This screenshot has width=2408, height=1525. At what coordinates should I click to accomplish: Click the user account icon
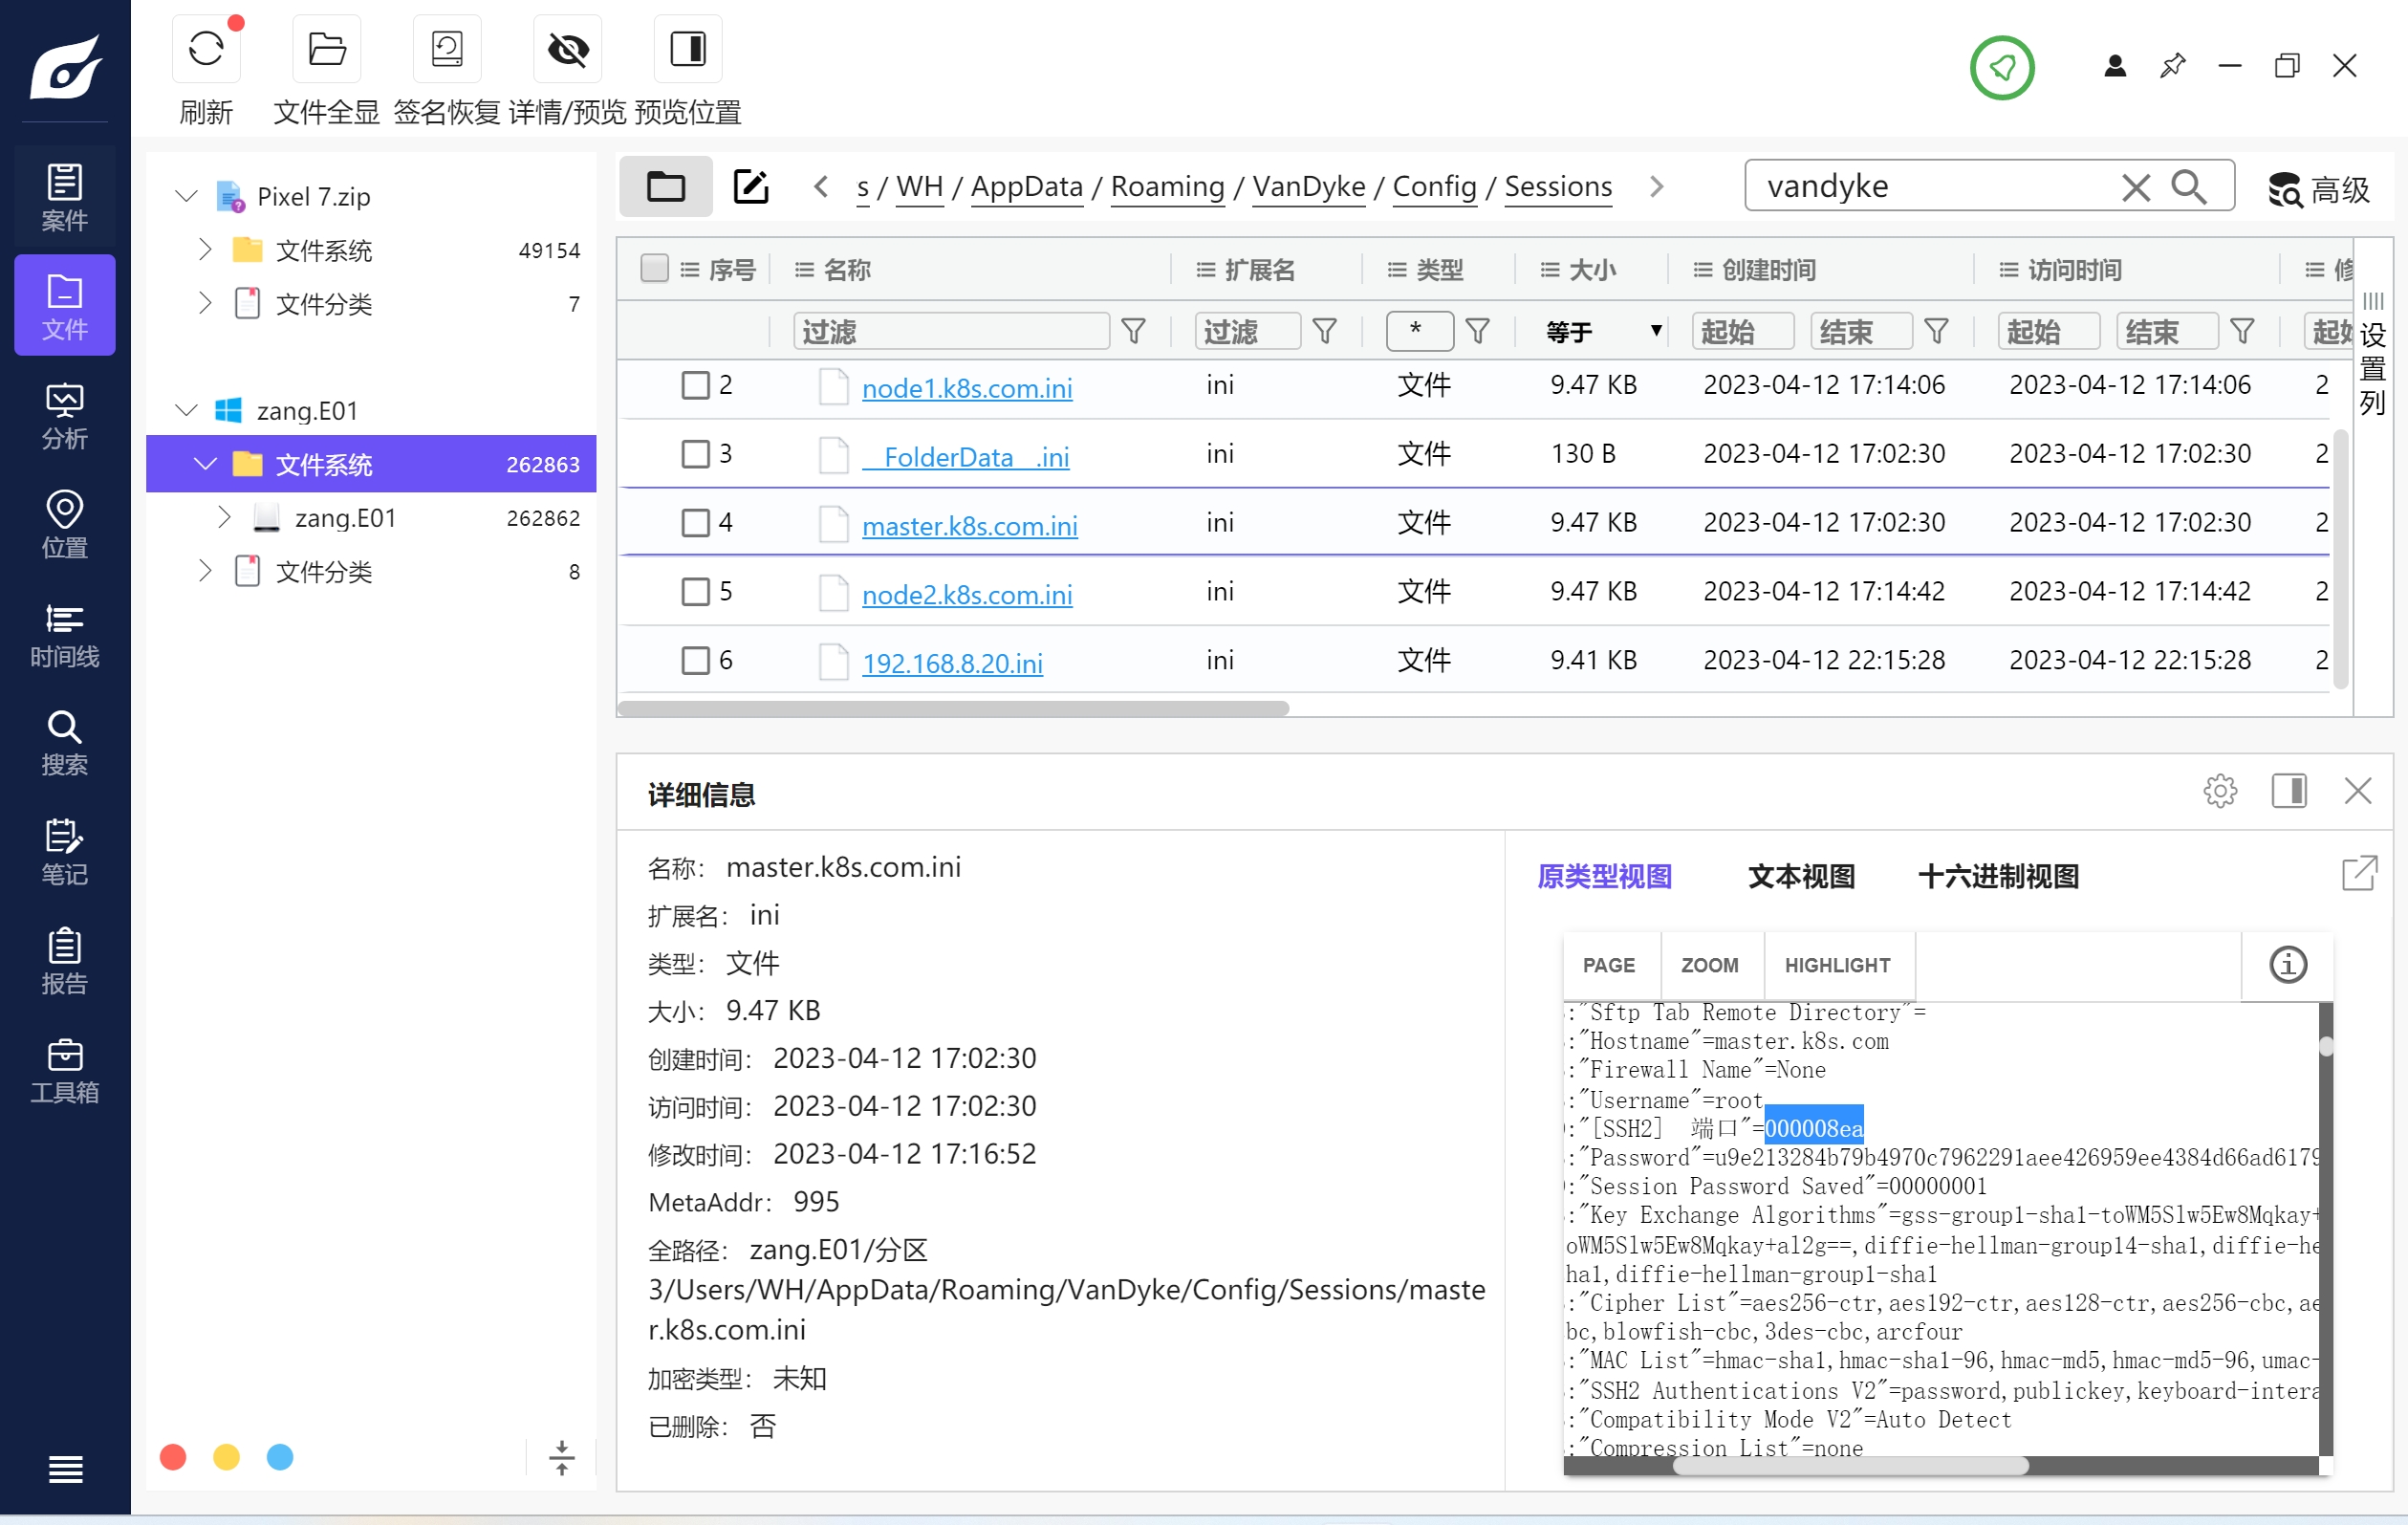coord(2114,66)
